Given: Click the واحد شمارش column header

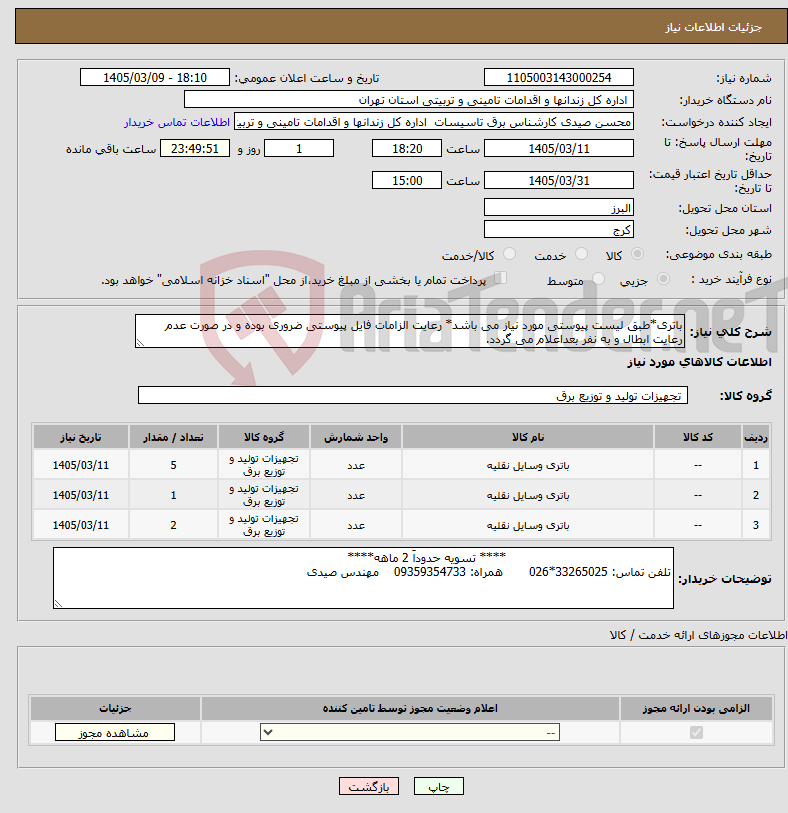Looking at the screenshot, I should [x=356, y=437].
